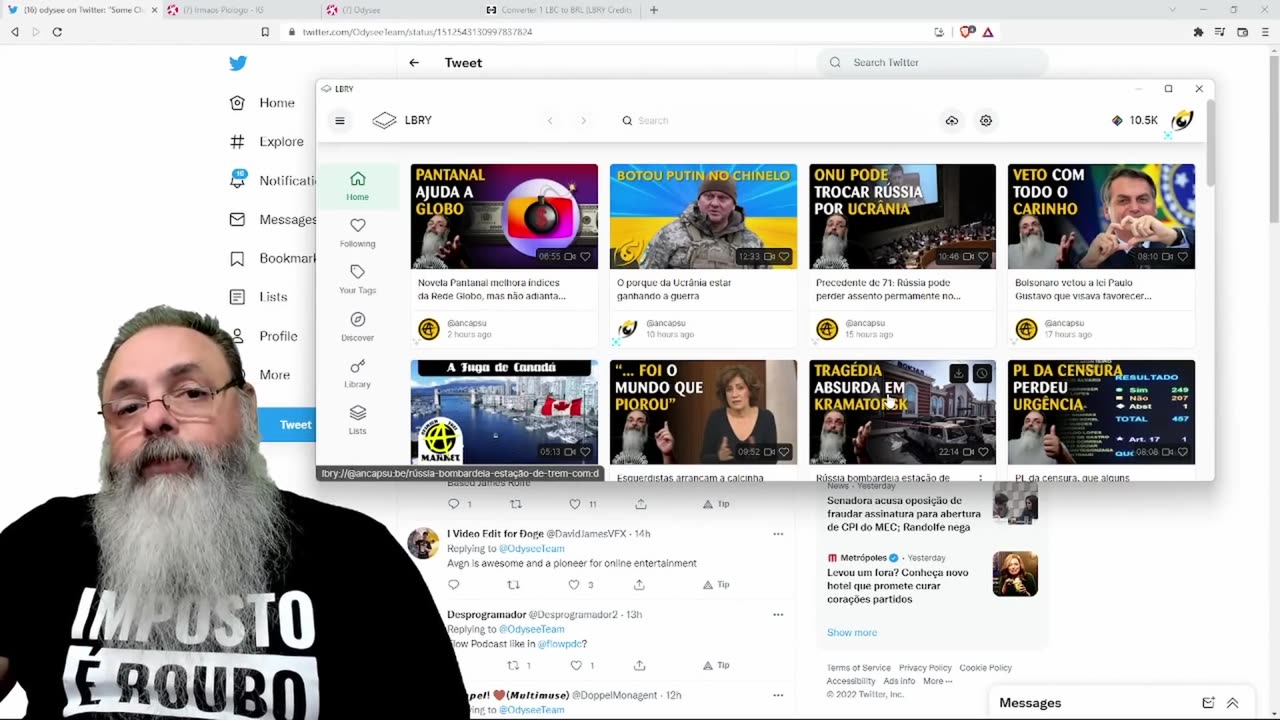Open Your Tags in LBRY sidebar

point(357,279)
